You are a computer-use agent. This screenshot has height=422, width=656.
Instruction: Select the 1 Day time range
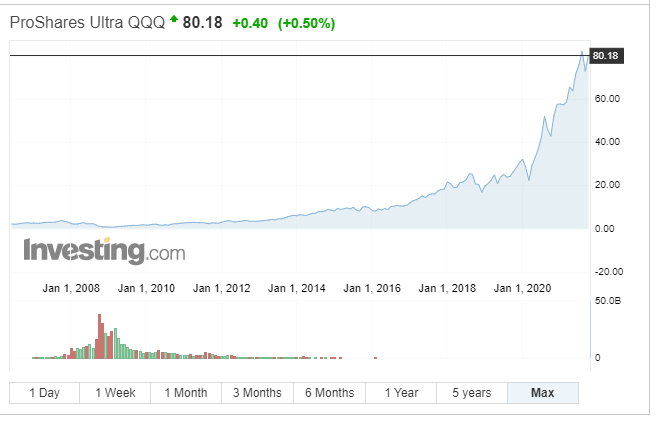44,393
